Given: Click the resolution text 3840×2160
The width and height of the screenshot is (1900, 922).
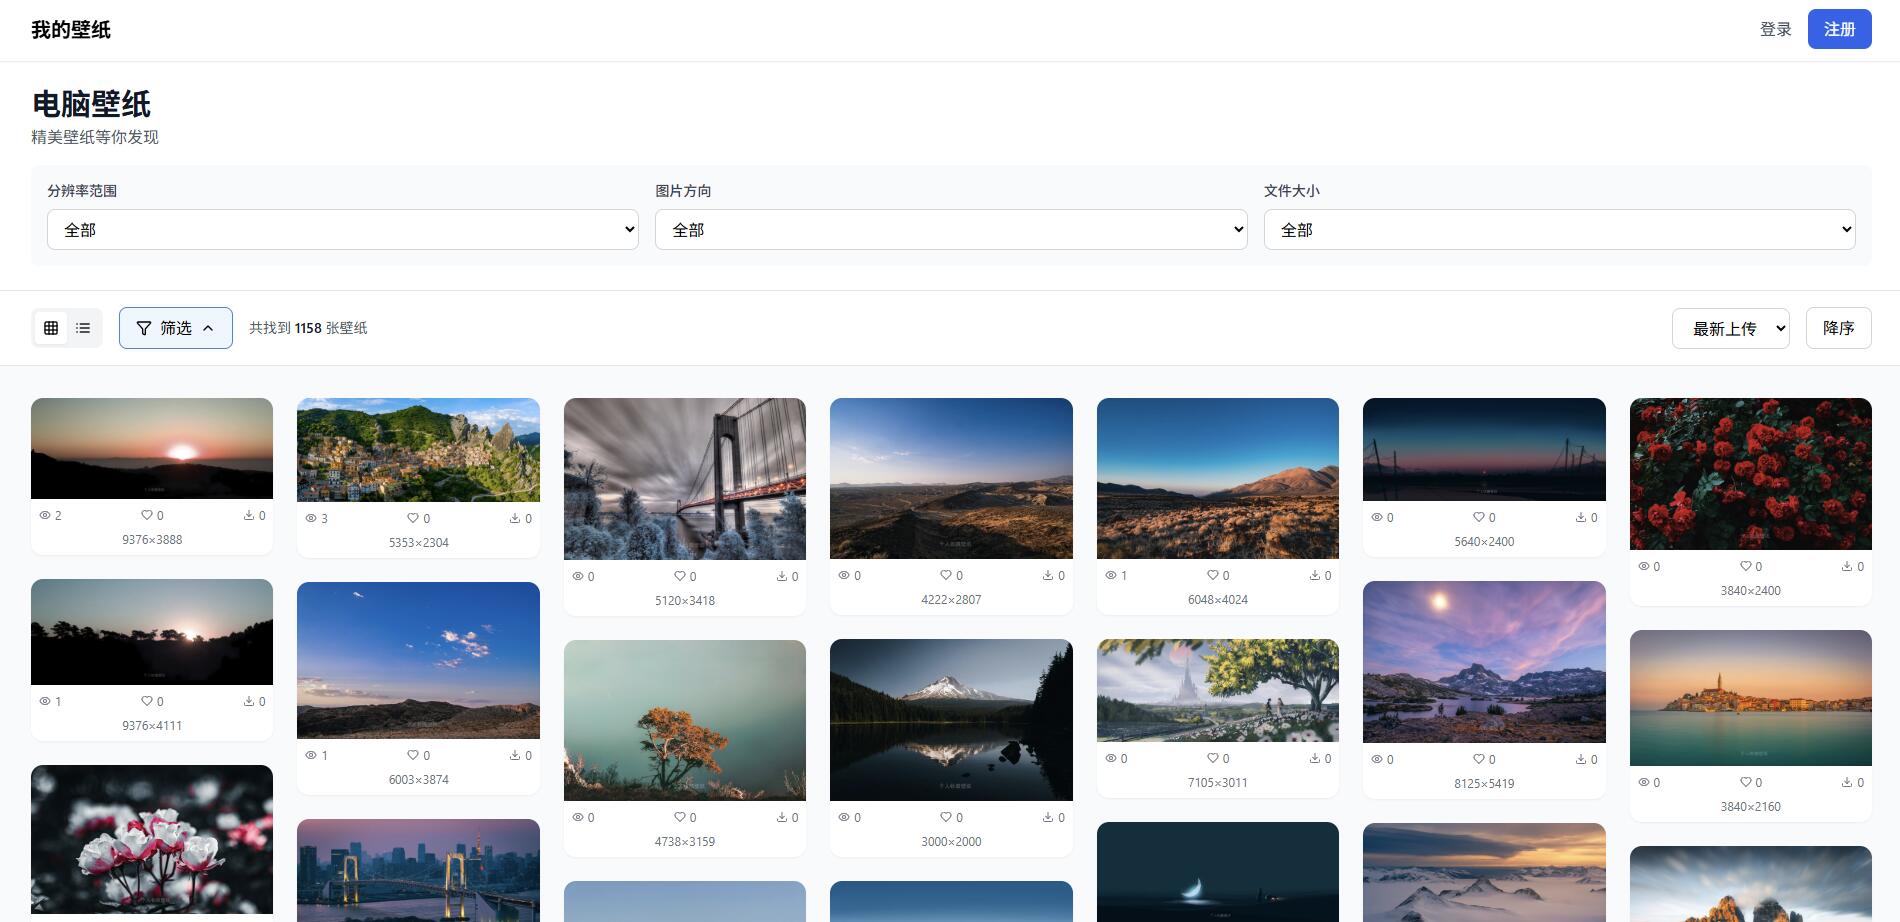Looking at the screenshot, I should [x=1750, y=806].
